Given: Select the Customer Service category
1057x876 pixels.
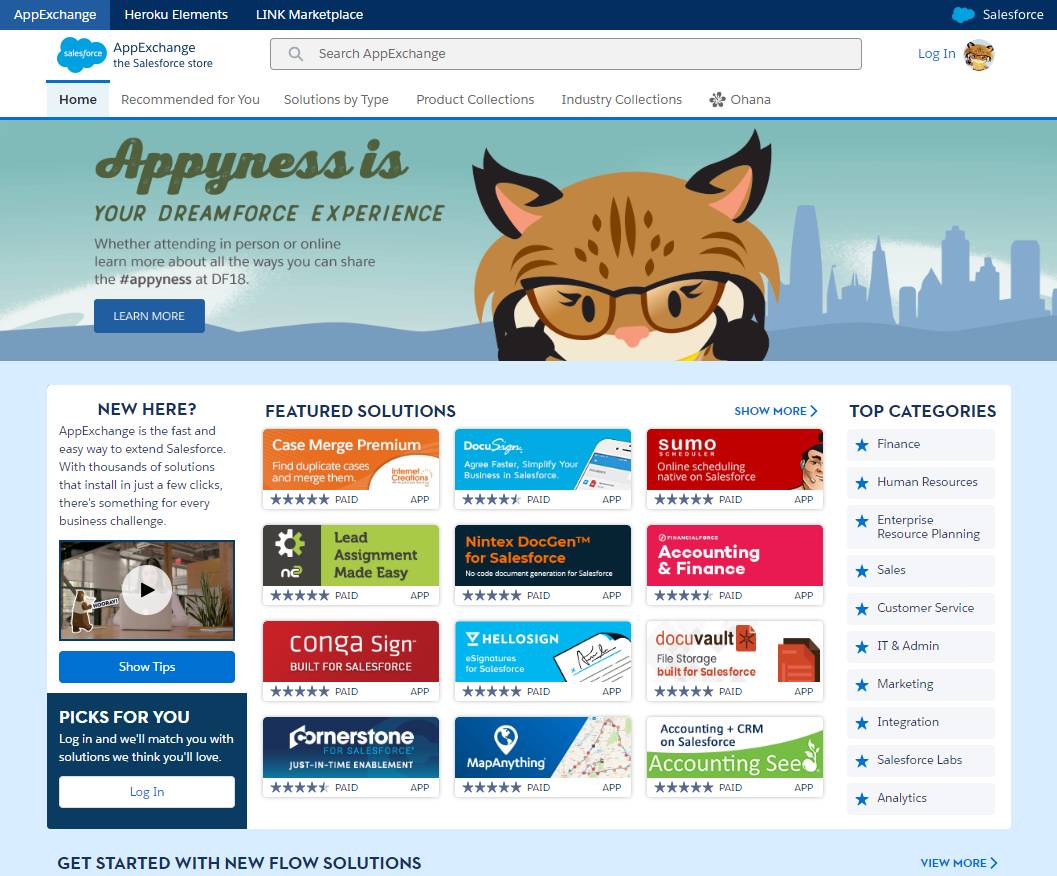Looking at the screenshot, I should click(x=921, y=608).
